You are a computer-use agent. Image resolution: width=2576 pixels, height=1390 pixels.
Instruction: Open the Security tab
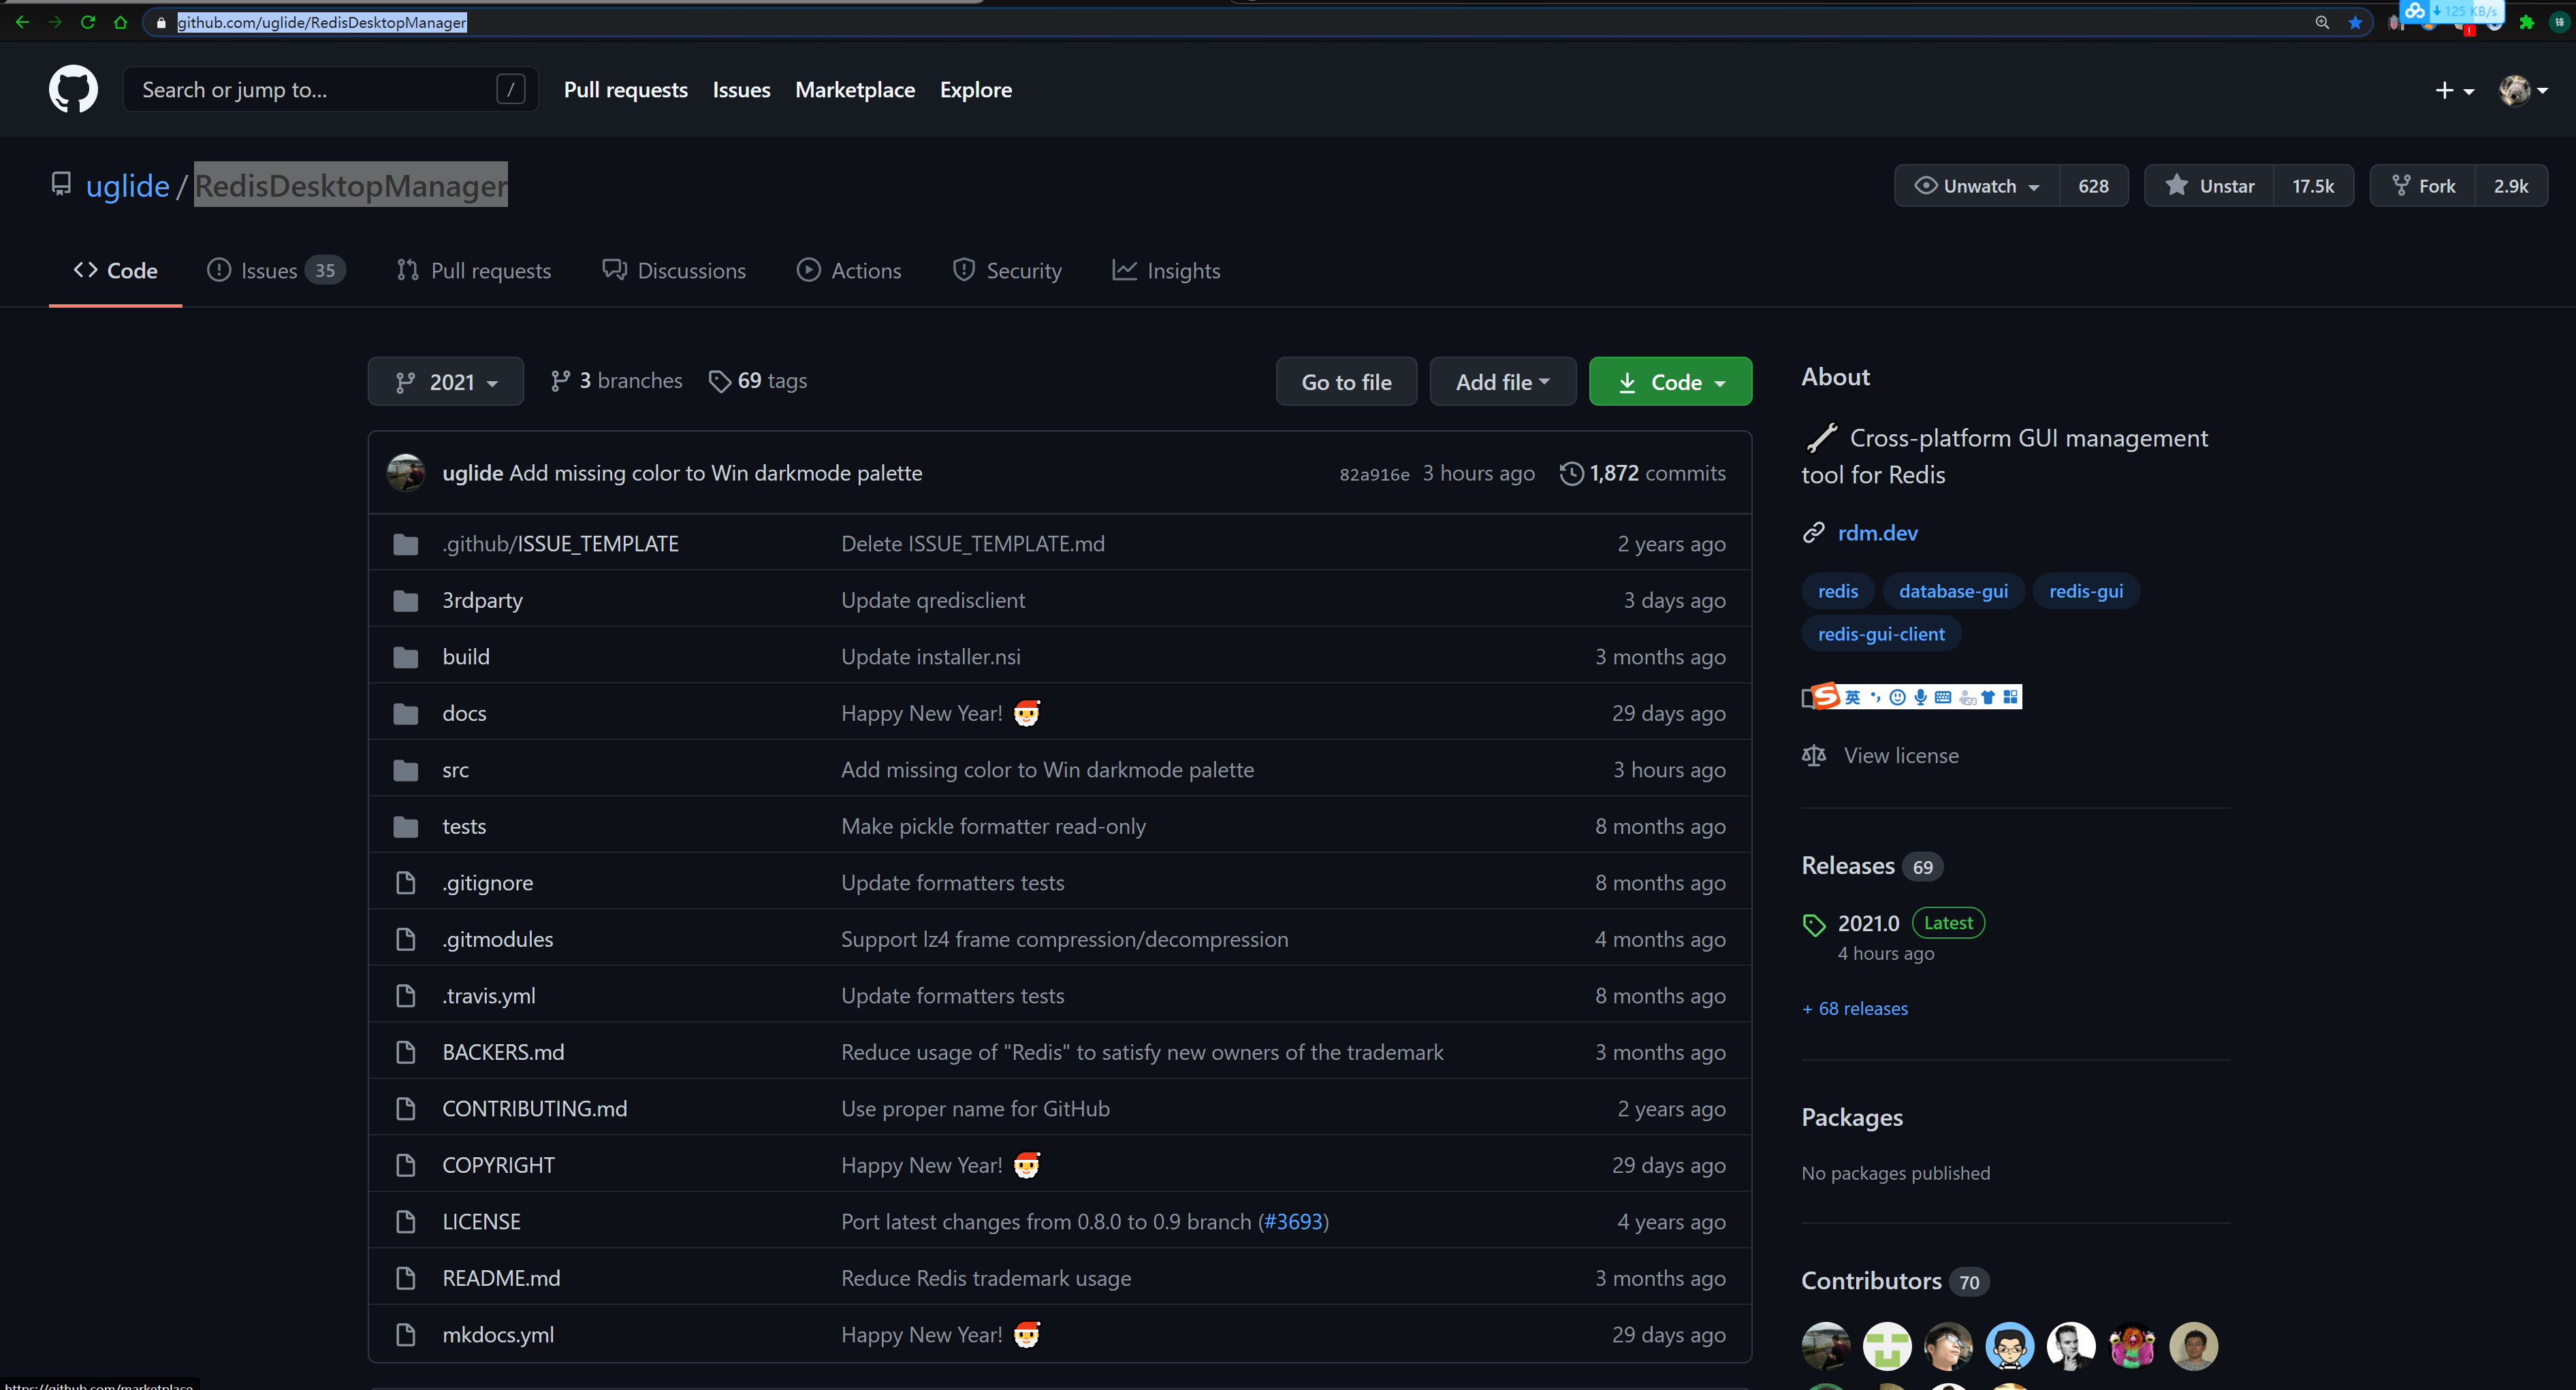[1007, 271]
